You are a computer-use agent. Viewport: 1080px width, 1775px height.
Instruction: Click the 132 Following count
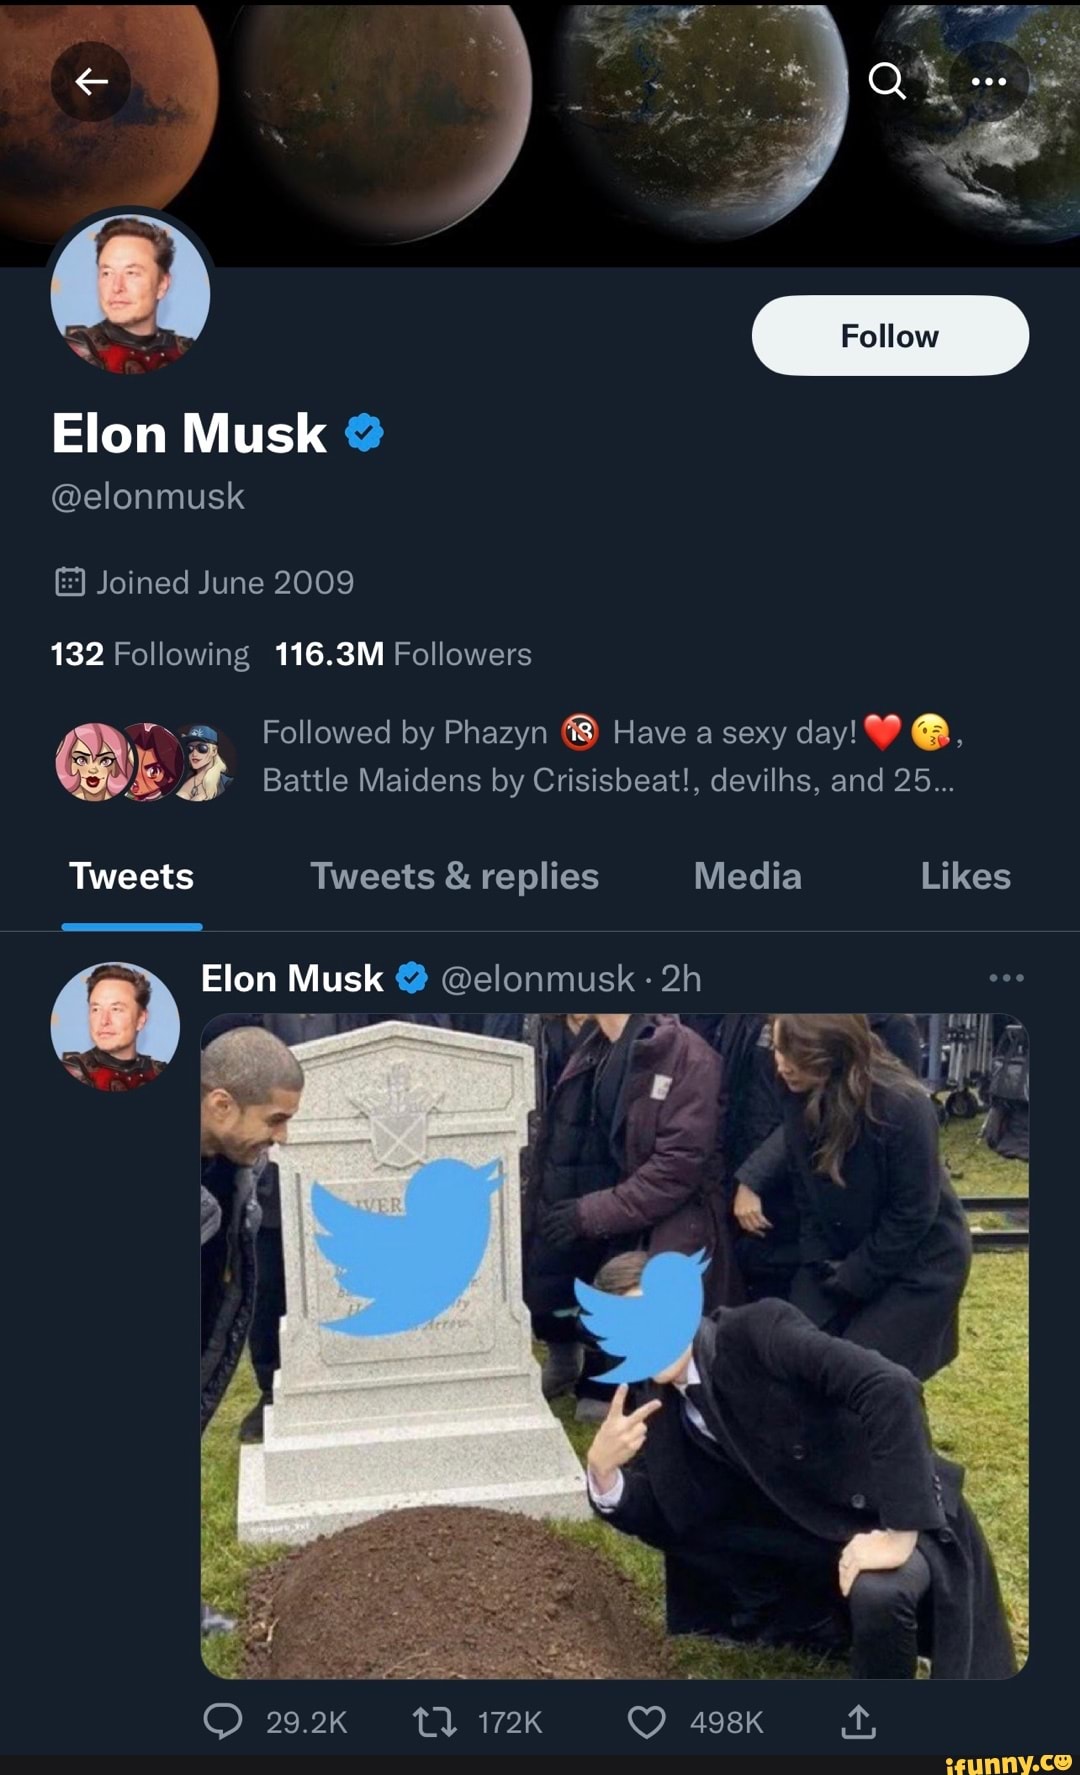(149, 653)
